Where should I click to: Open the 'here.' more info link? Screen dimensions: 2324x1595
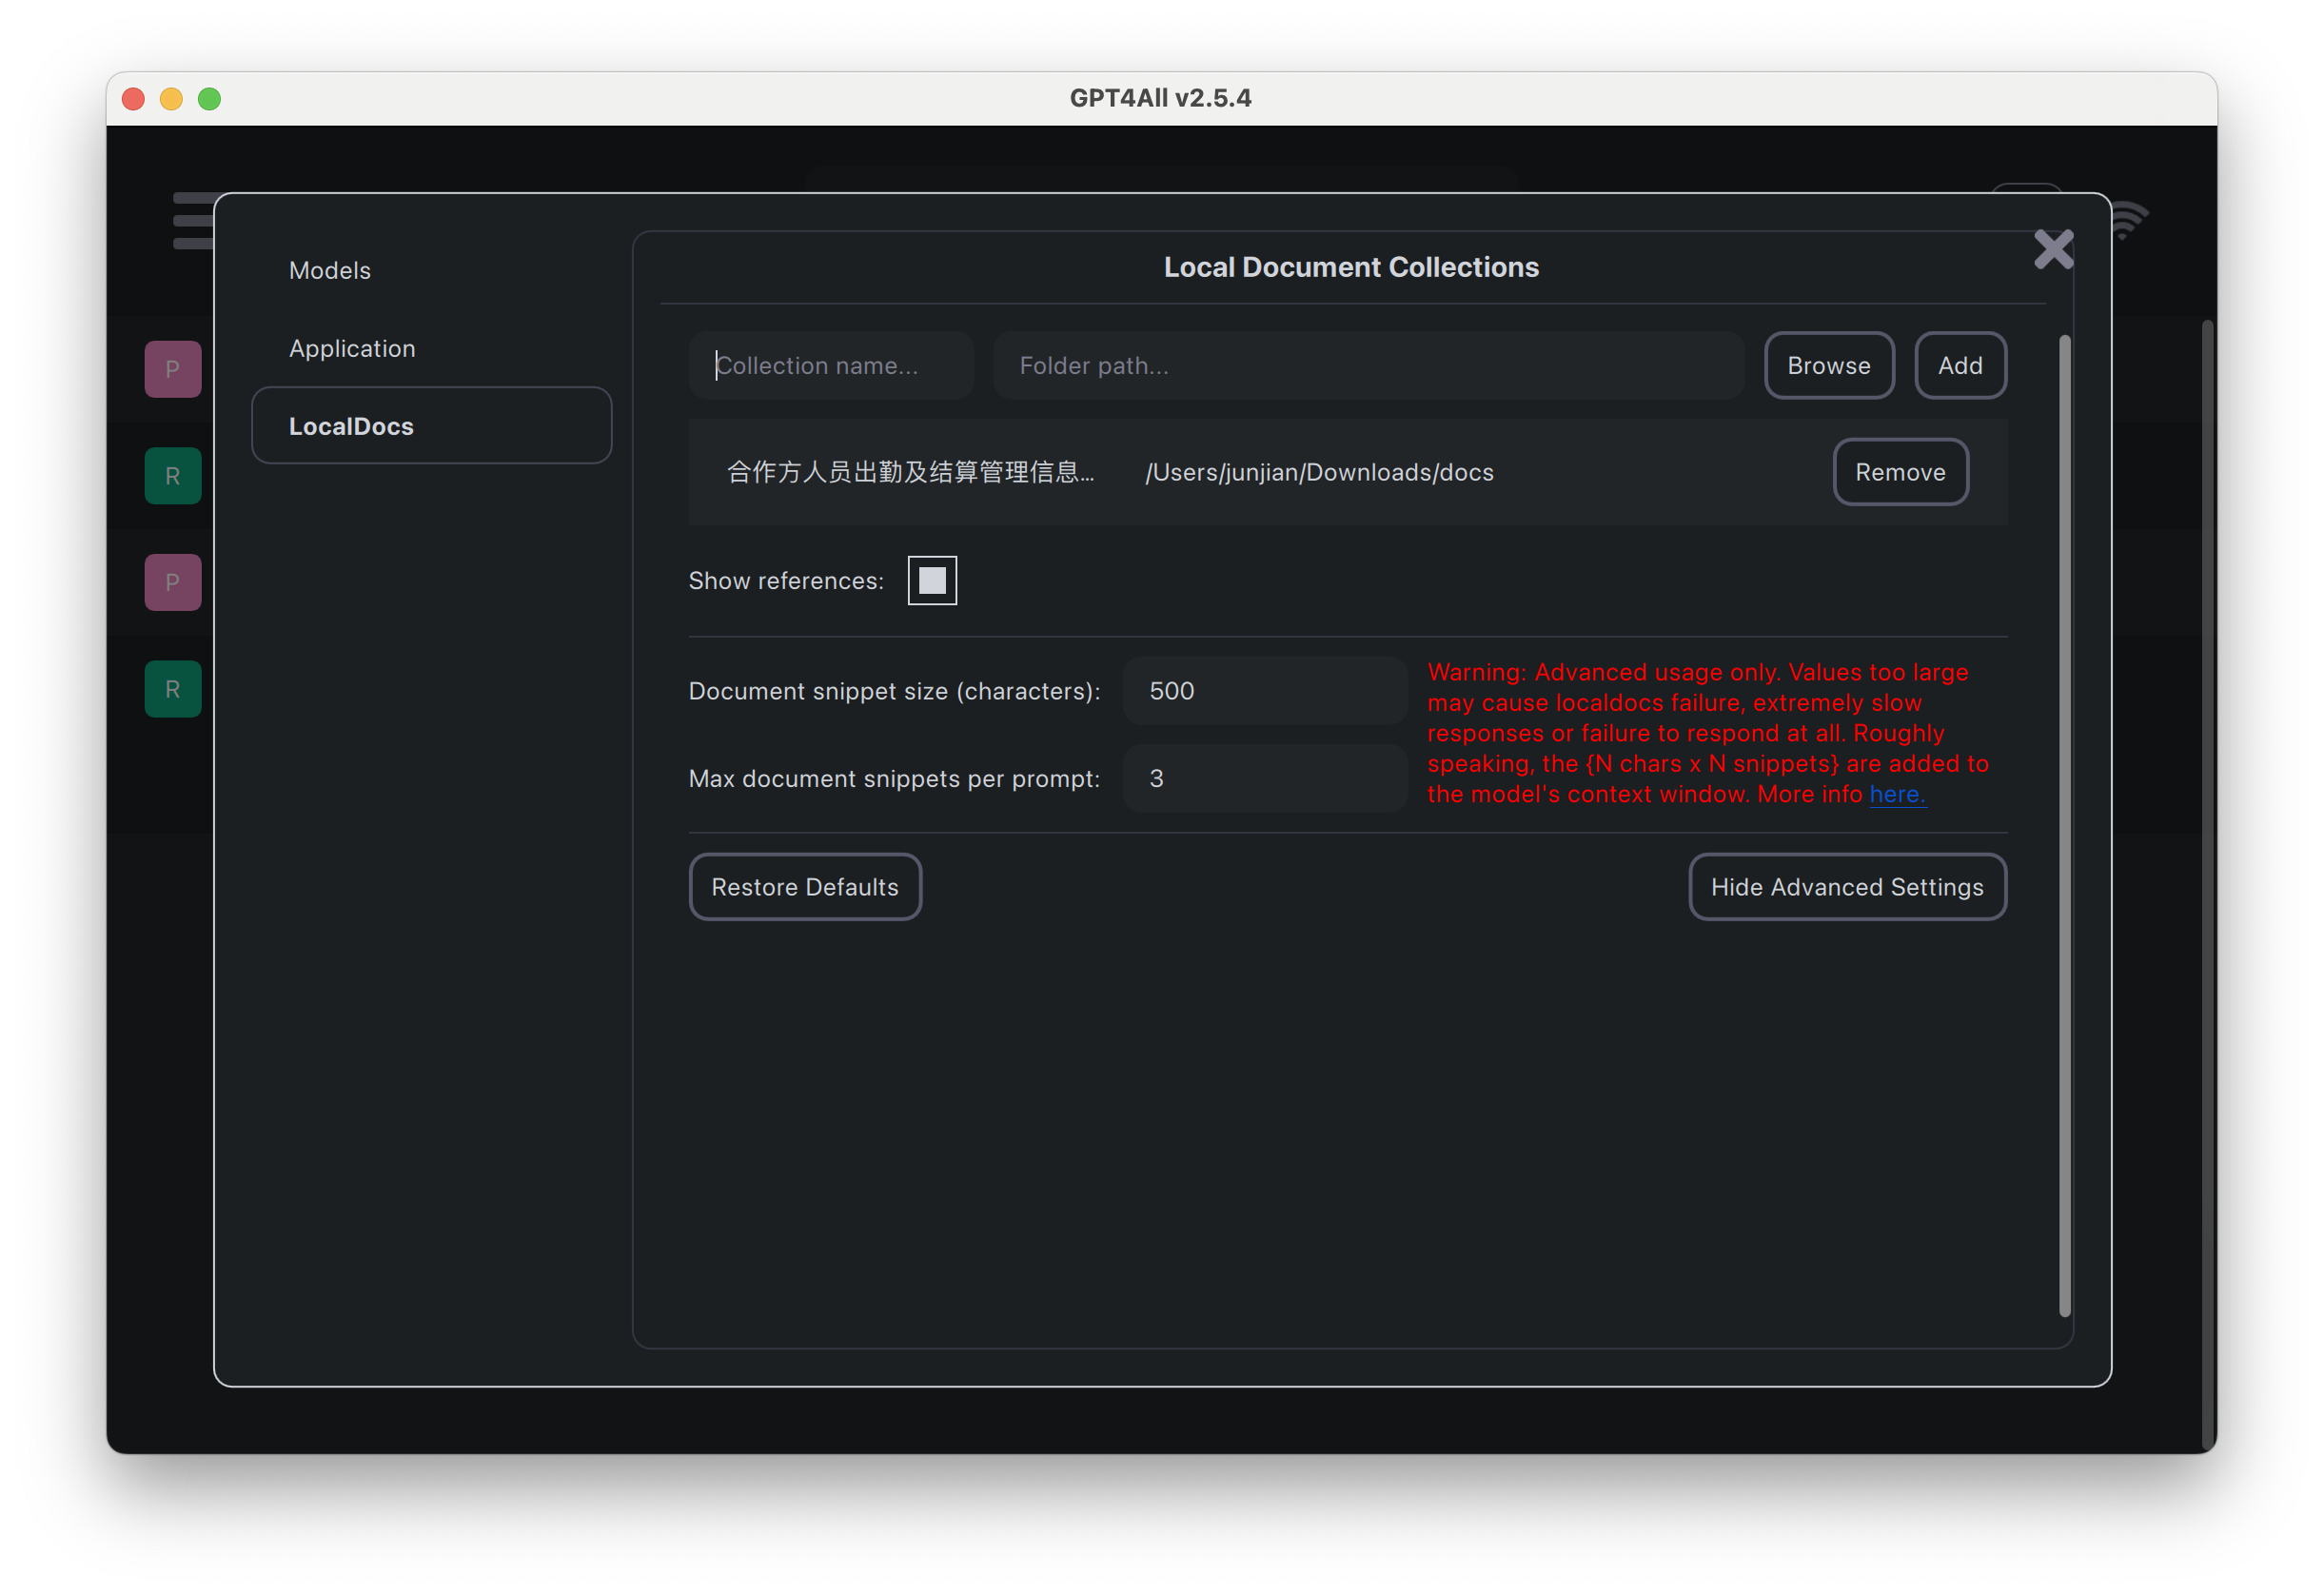tap(1895, 794)
